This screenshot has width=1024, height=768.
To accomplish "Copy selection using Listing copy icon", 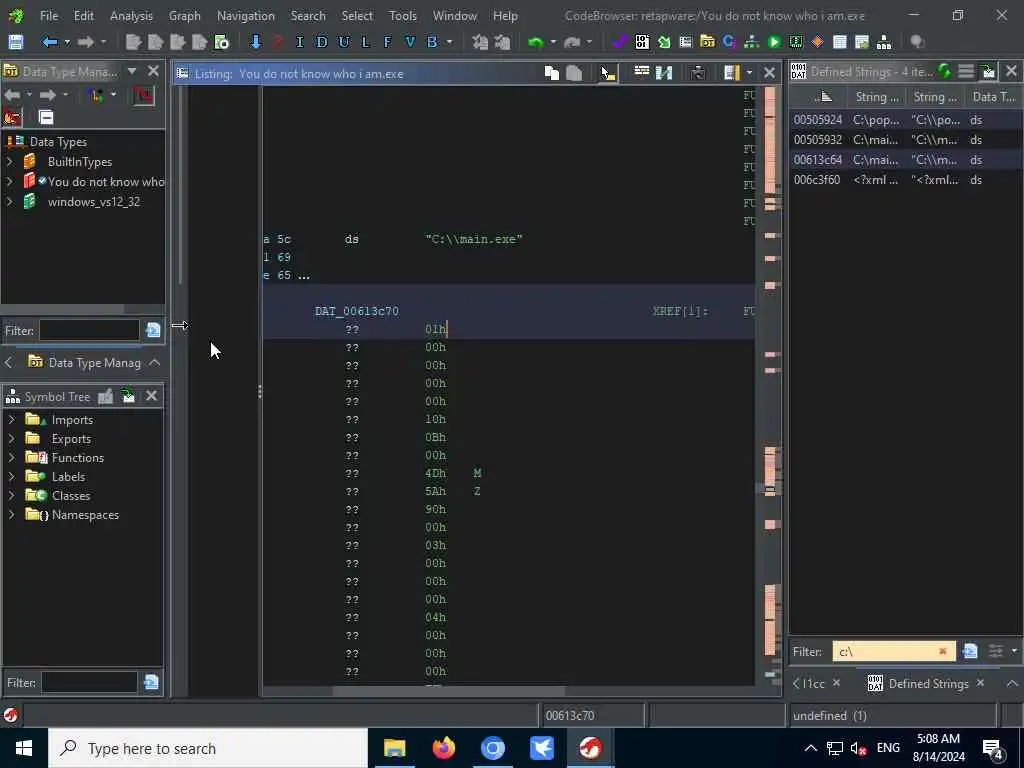I will (552, 73).
